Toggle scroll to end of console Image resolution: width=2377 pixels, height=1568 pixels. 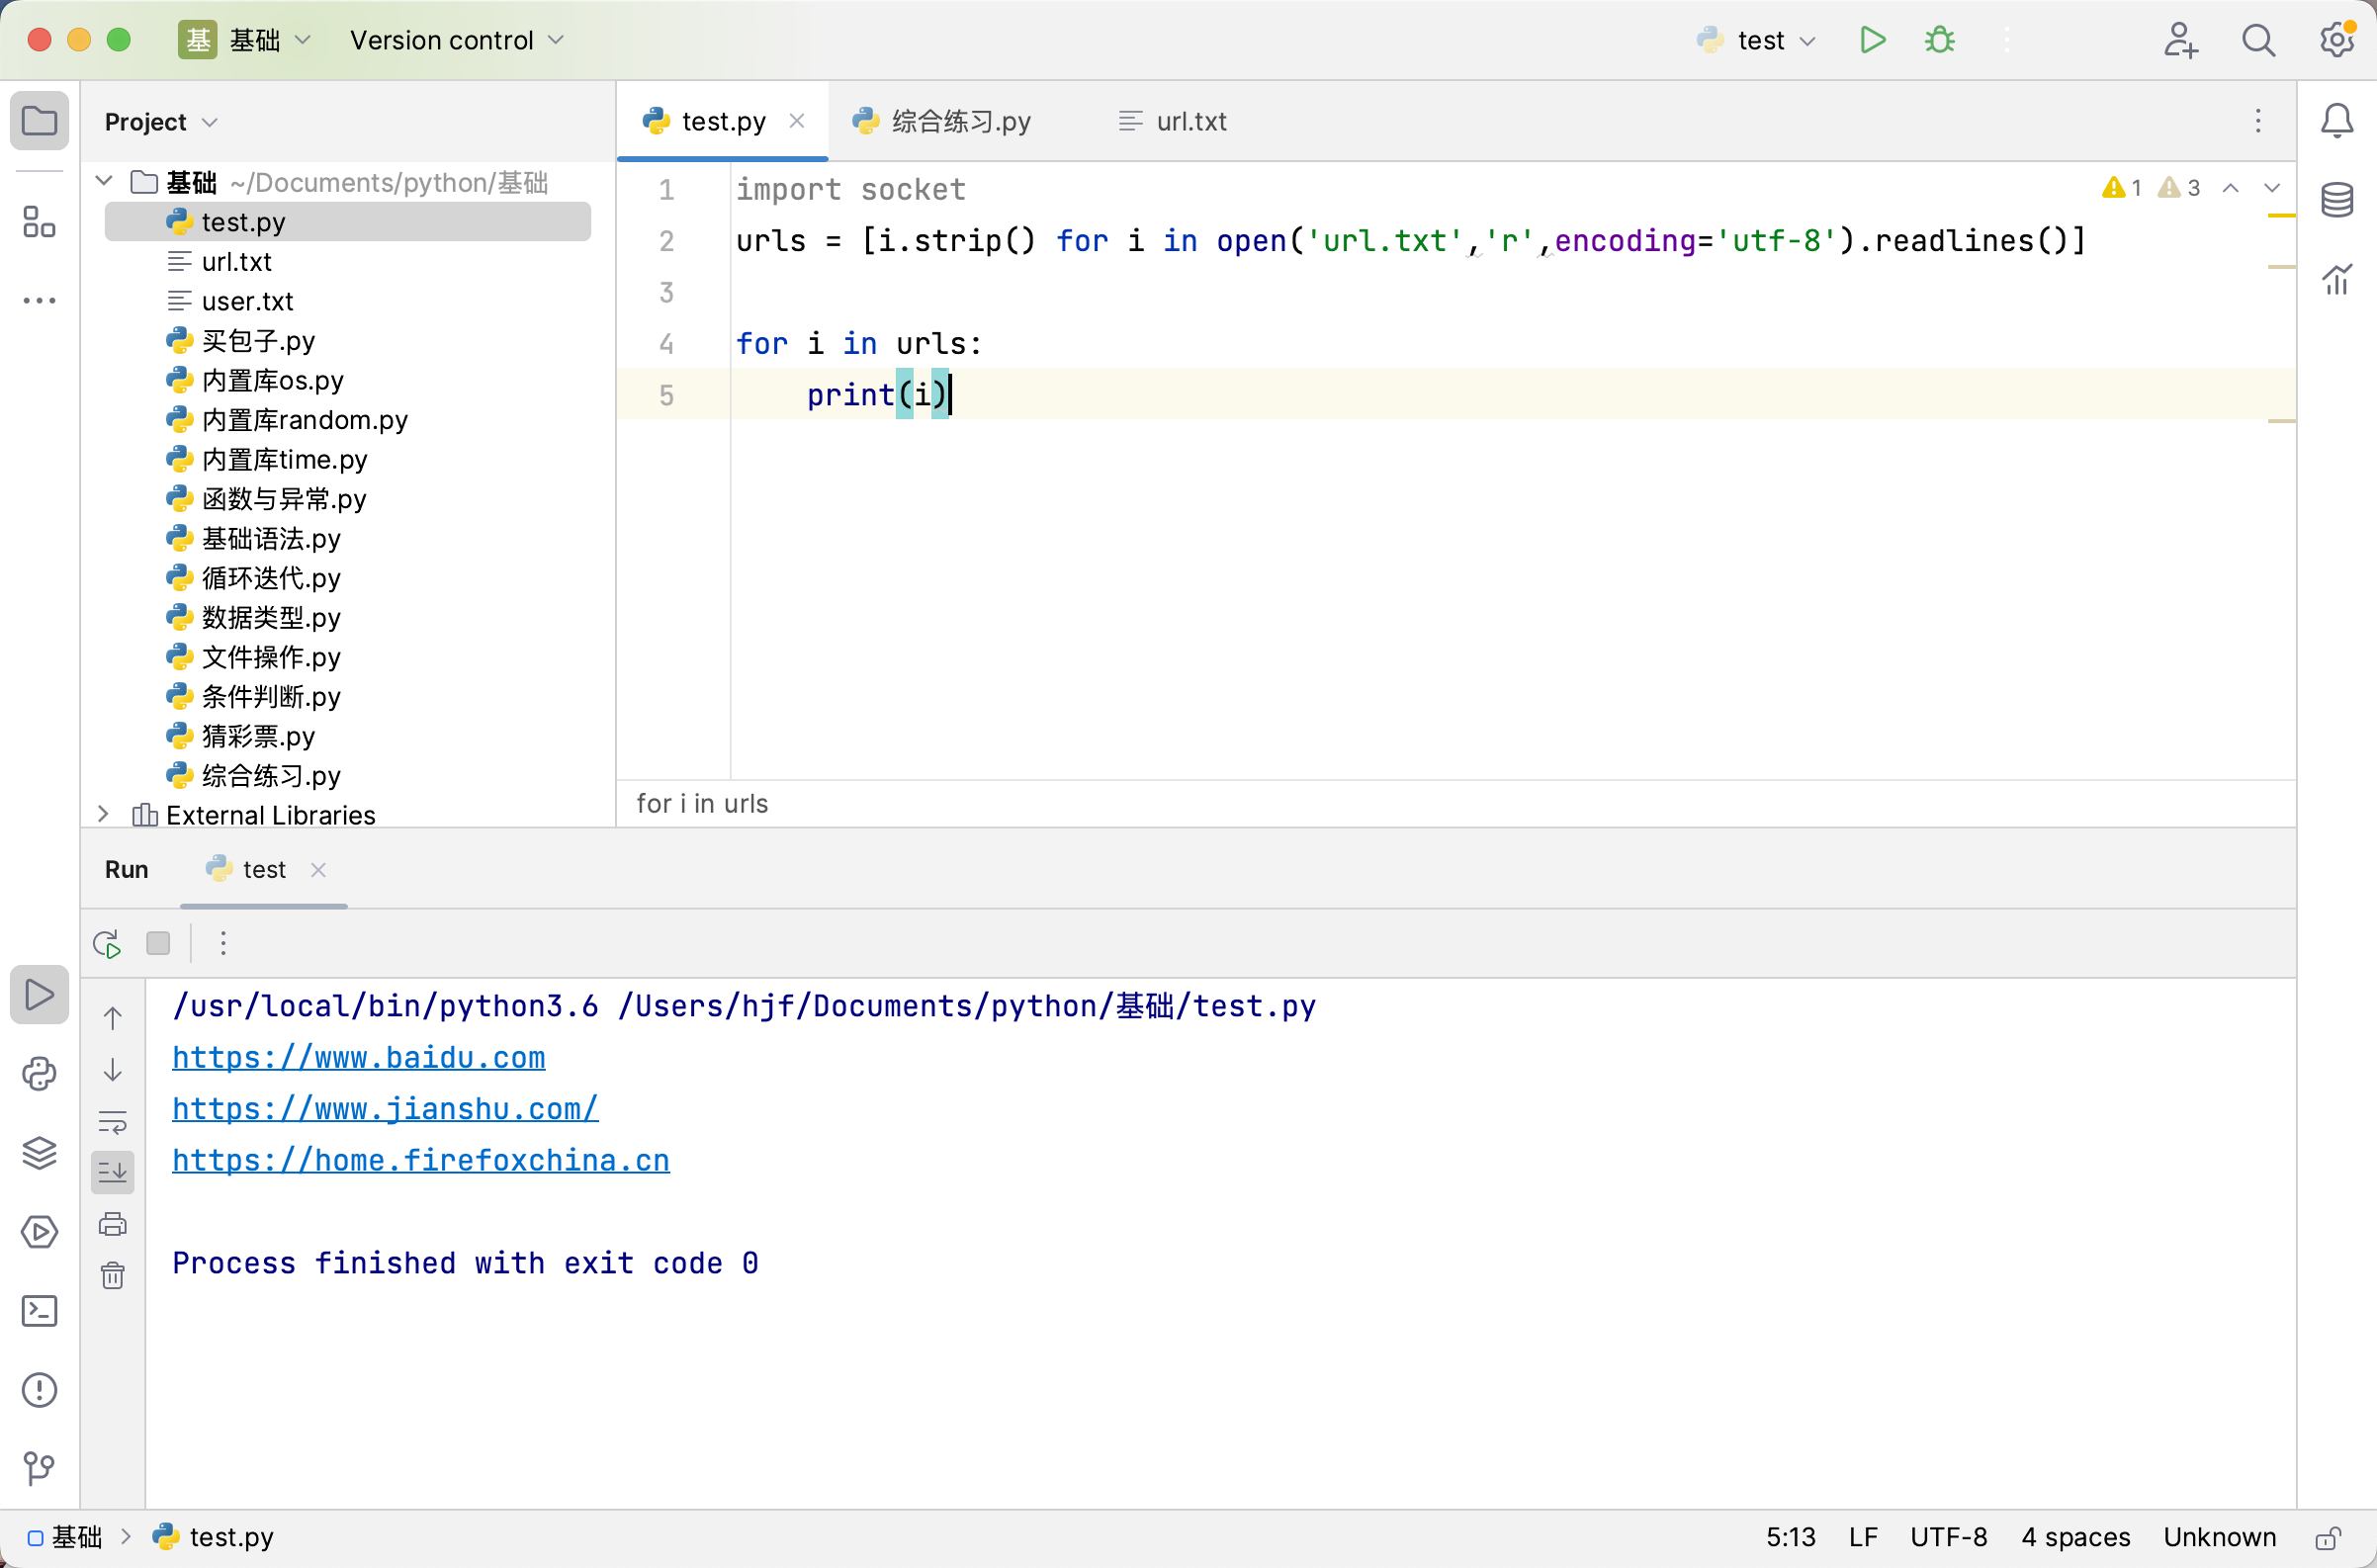click(113, 1172)
